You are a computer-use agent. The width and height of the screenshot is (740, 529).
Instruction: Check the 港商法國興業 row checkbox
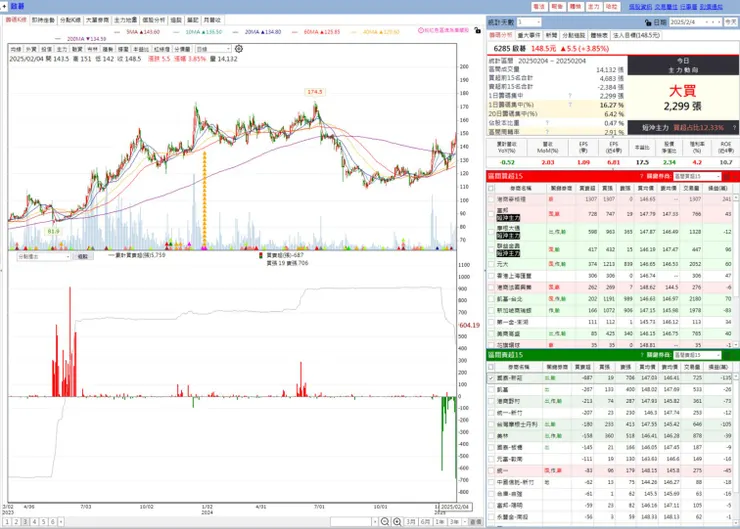click(491, 287)
